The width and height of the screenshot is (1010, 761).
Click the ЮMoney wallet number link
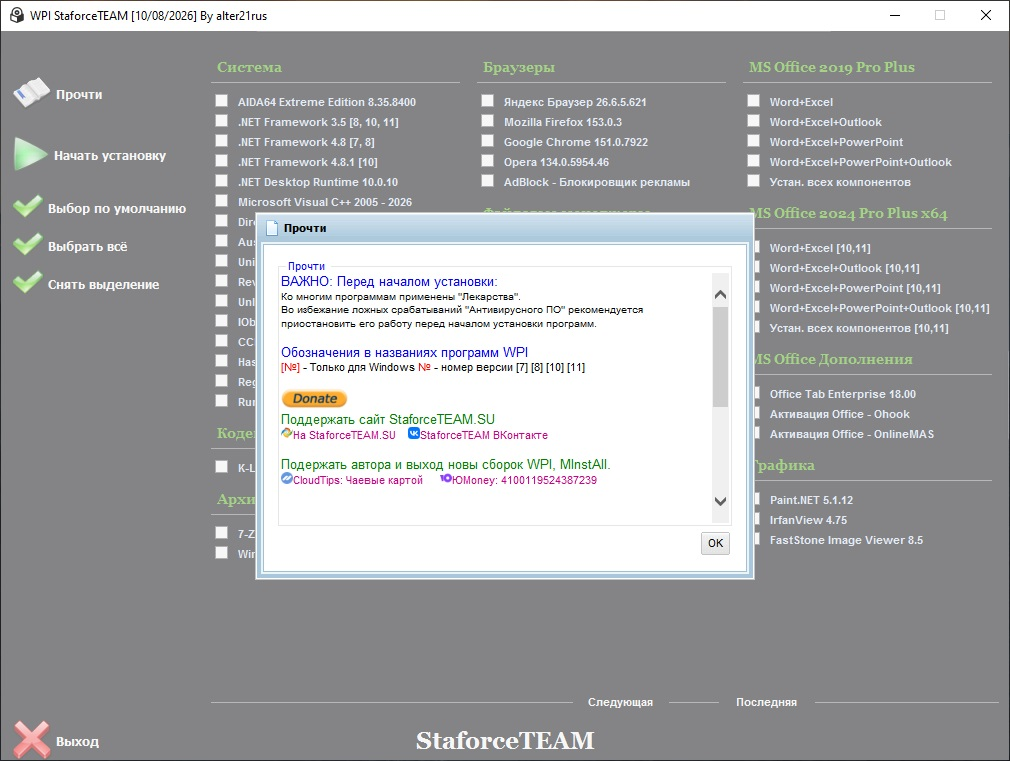point(524,480)
